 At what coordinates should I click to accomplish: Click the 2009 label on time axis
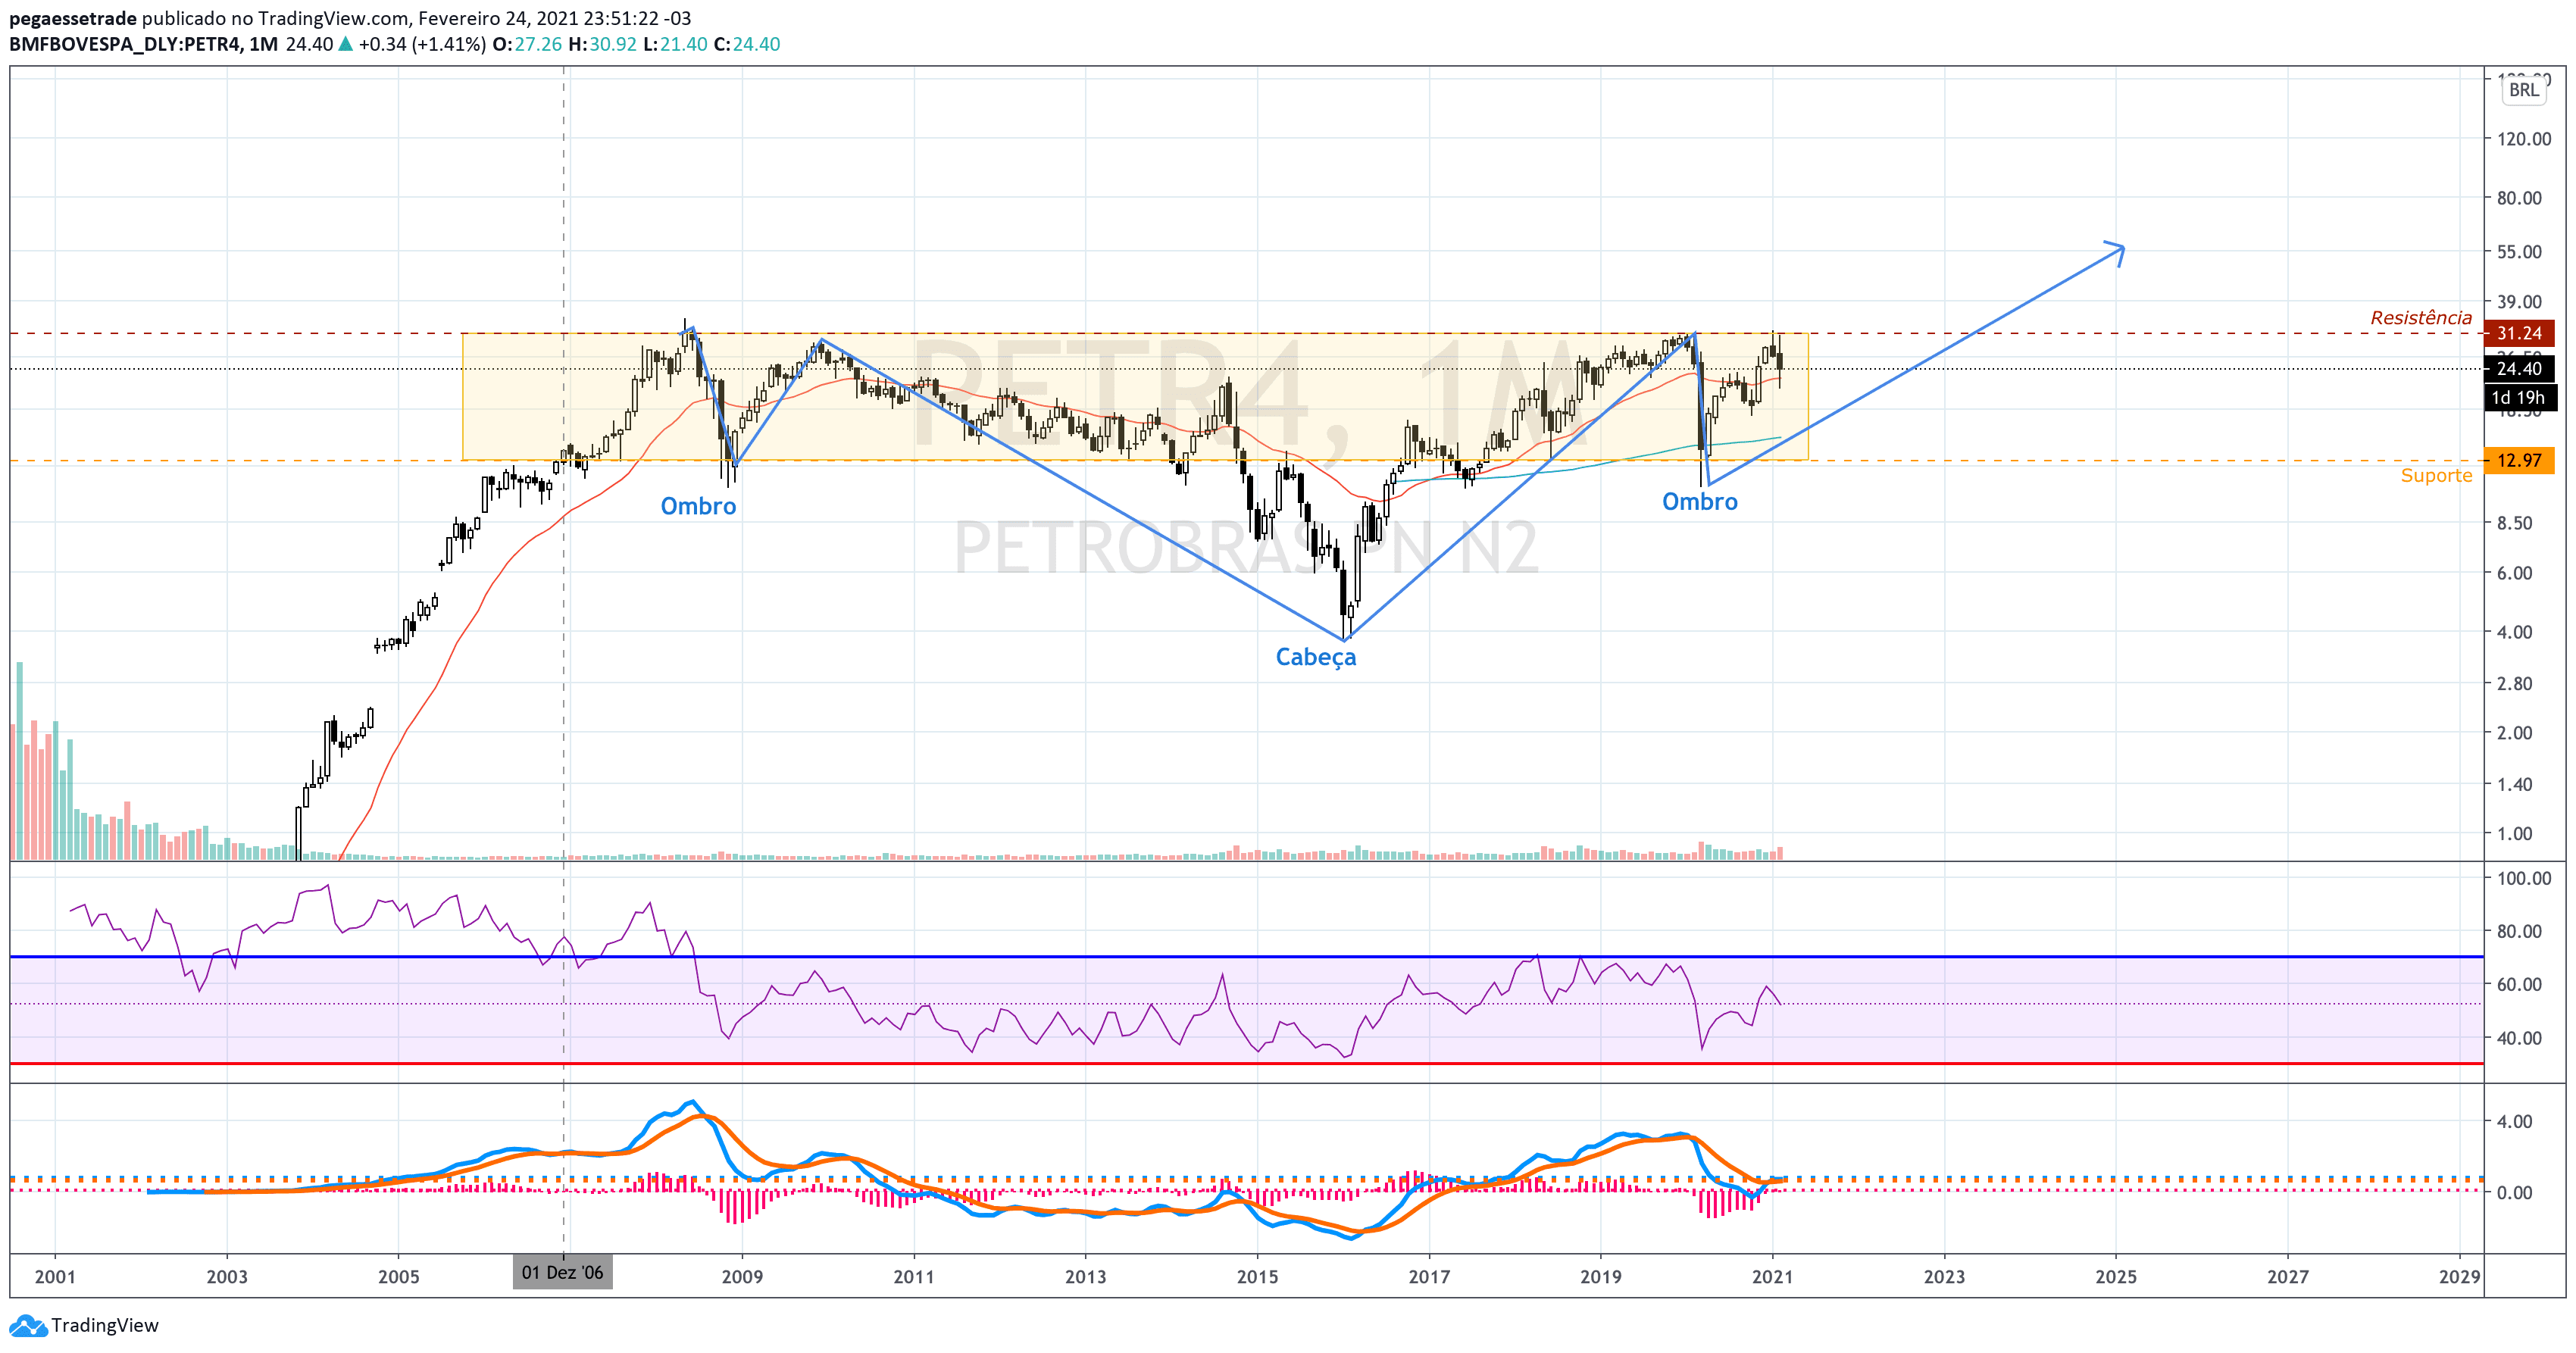742,1276
